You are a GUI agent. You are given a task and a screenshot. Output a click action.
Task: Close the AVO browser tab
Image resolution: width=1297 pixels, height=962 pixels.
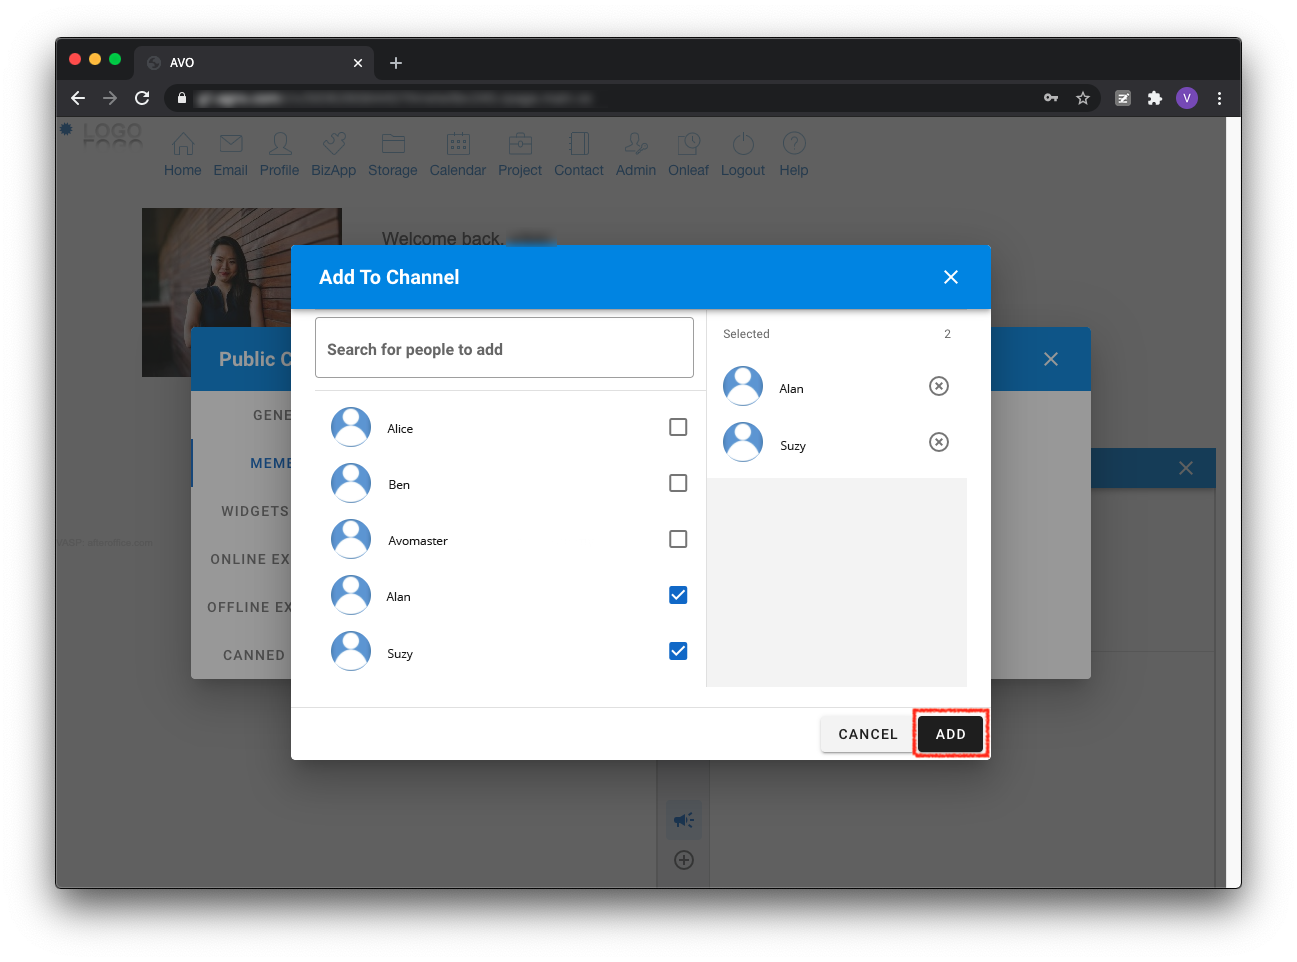click(358, 63)
